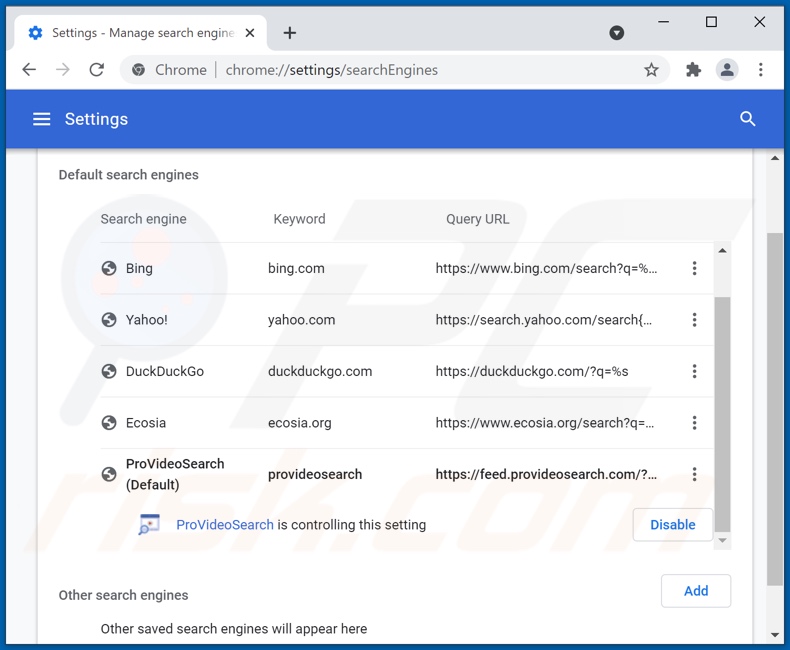Click the feed.provideosearch.com query URL
This screenshot has height=650, width=790.
coord(546,474)
